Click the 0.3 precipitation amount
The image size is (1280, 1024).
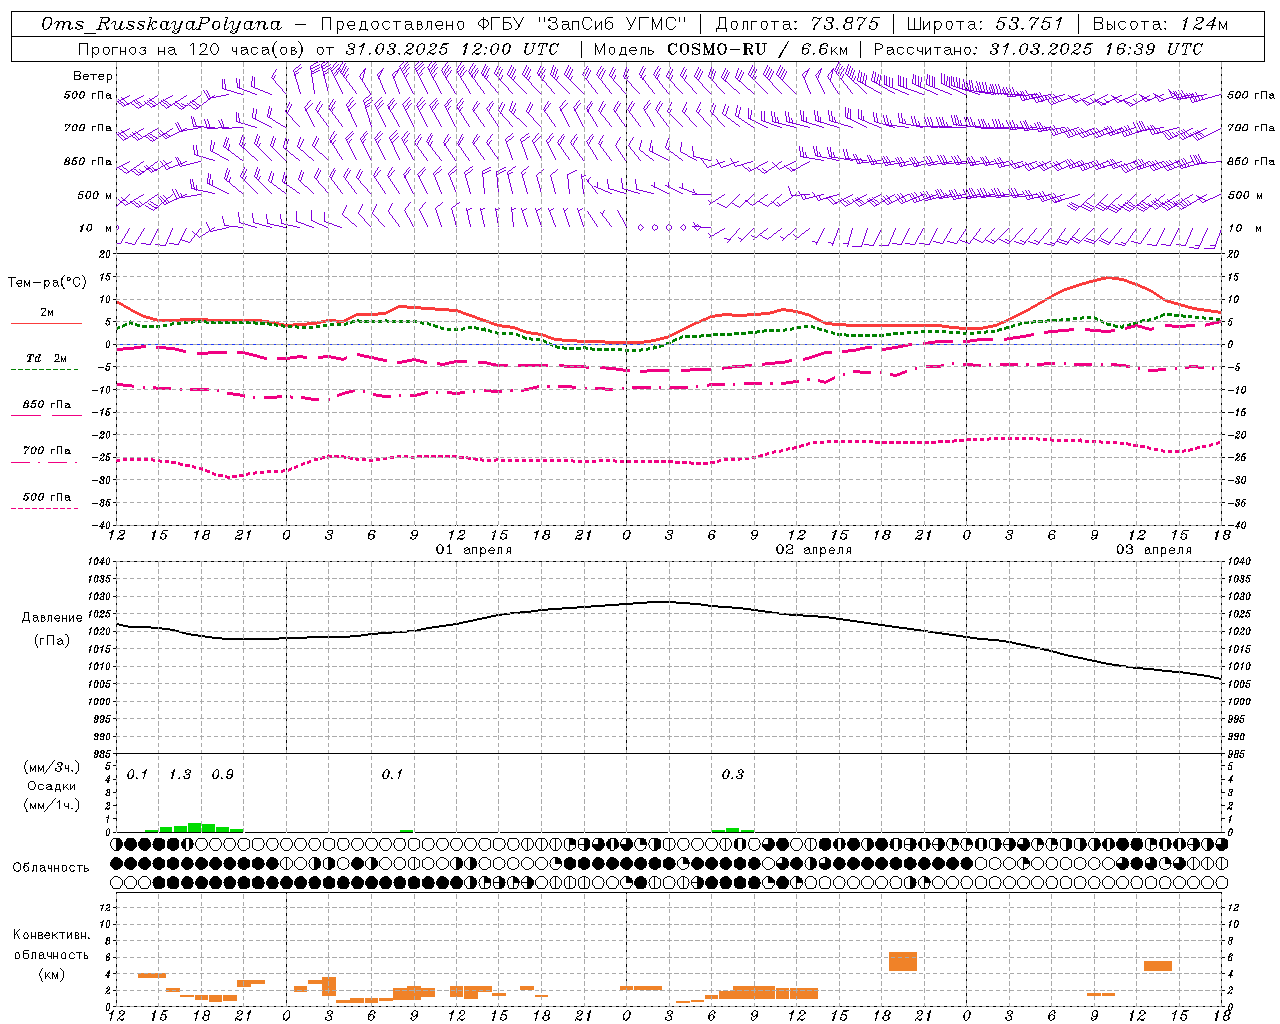click(x=732, y=774)
